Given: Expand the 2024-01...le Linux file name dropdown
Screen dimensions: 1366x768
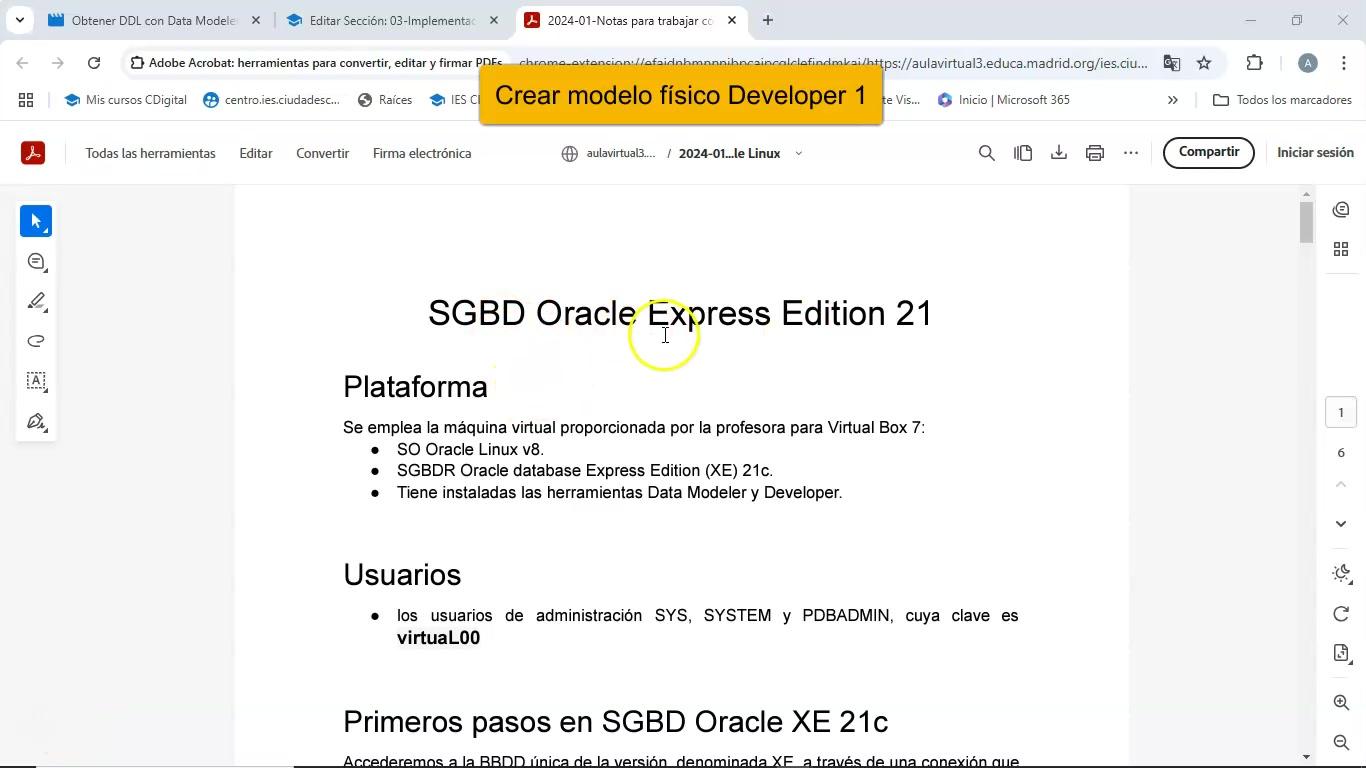Looking at the screenshot, I should (798, 153).
